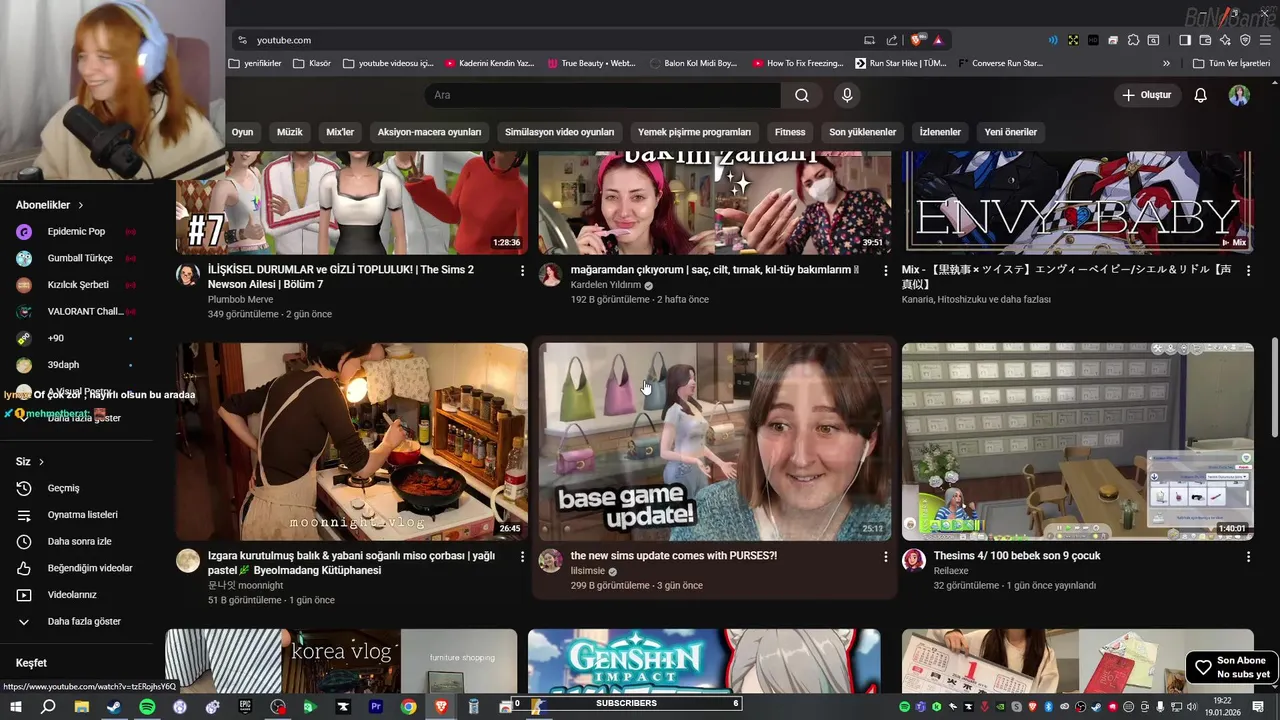
Task: Open options menu for ENVY BABY mix
Action: tap(1248, 270)
